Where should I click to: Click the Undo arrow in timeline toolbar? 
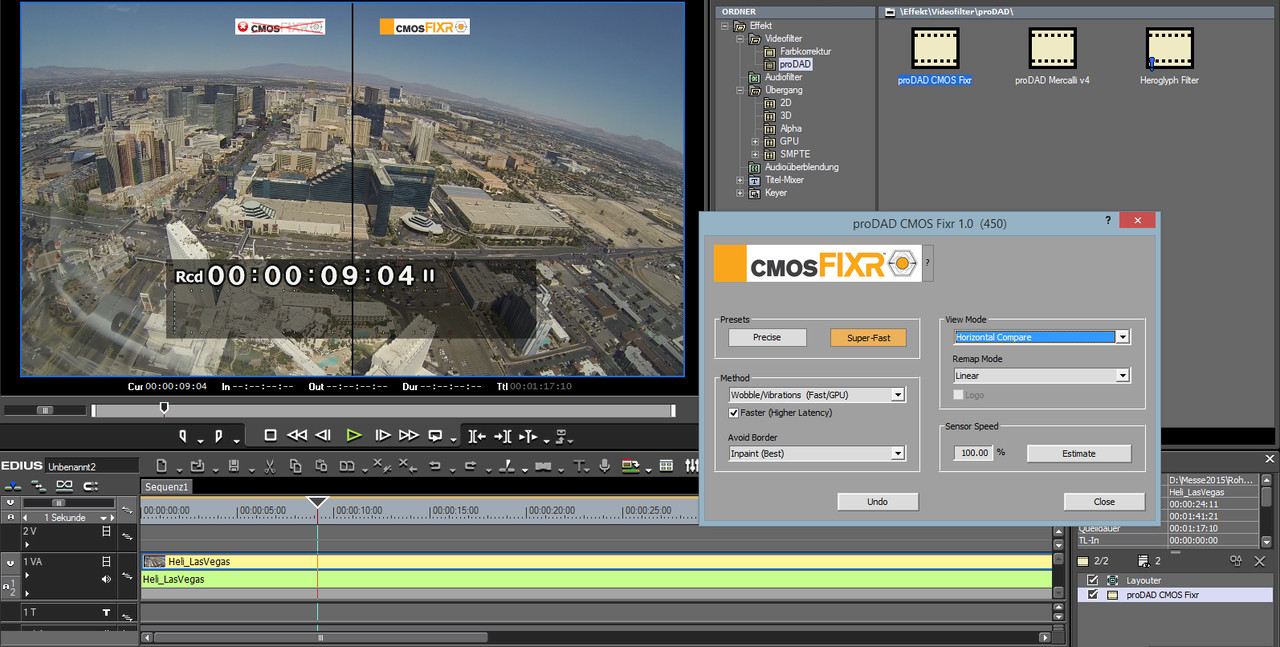pos(435,466)
